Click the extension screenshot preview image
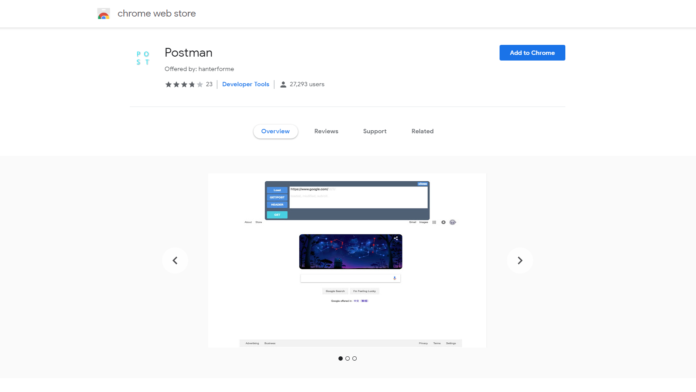 [347, 260]
